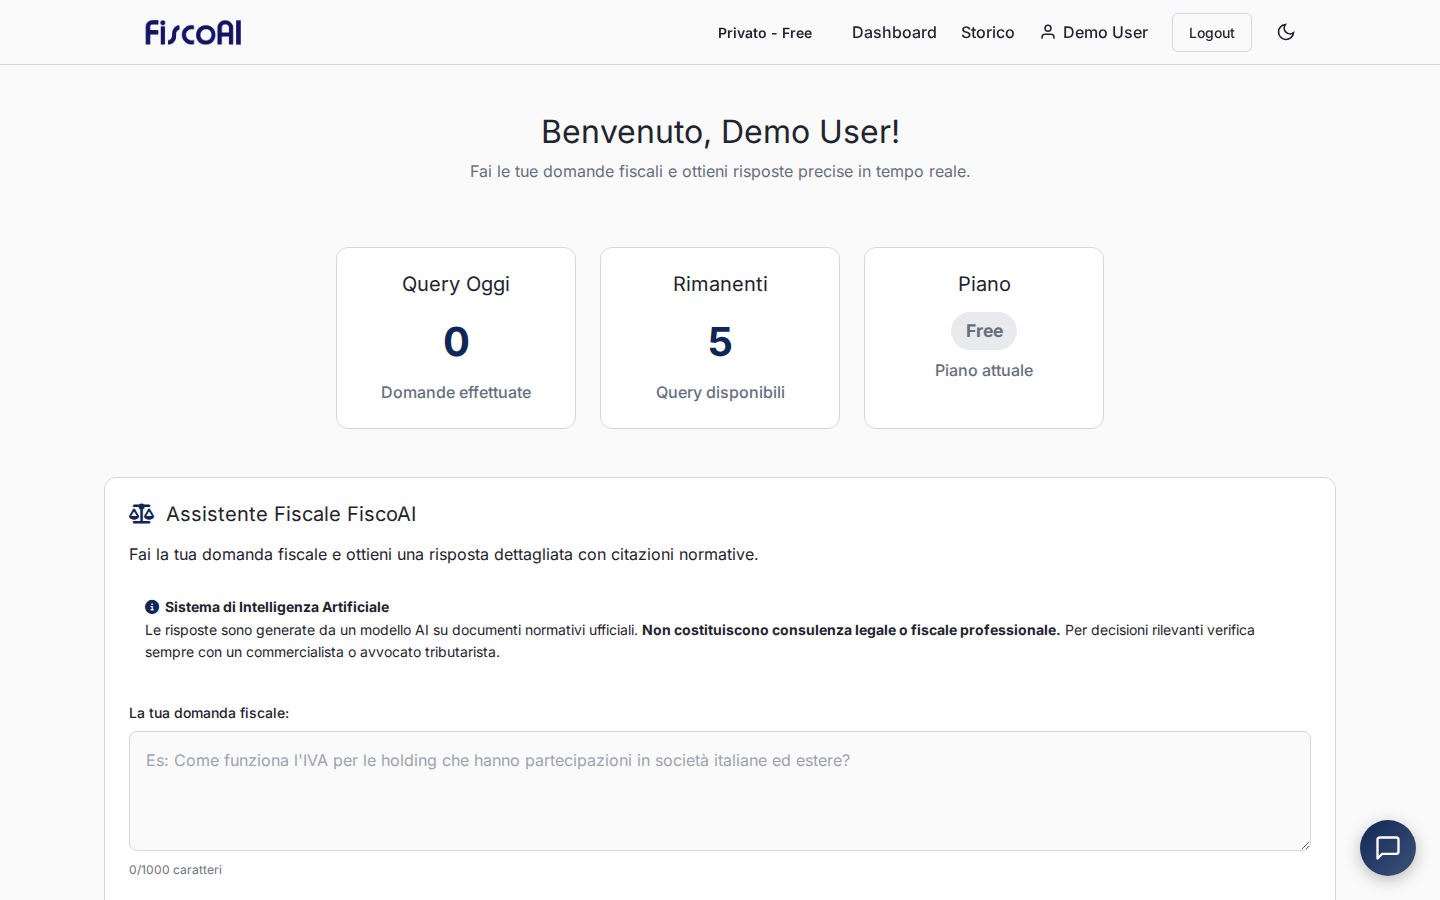Focus the fiscal question text area
This screenshot has width=1440, height=900.
[720, 791]
